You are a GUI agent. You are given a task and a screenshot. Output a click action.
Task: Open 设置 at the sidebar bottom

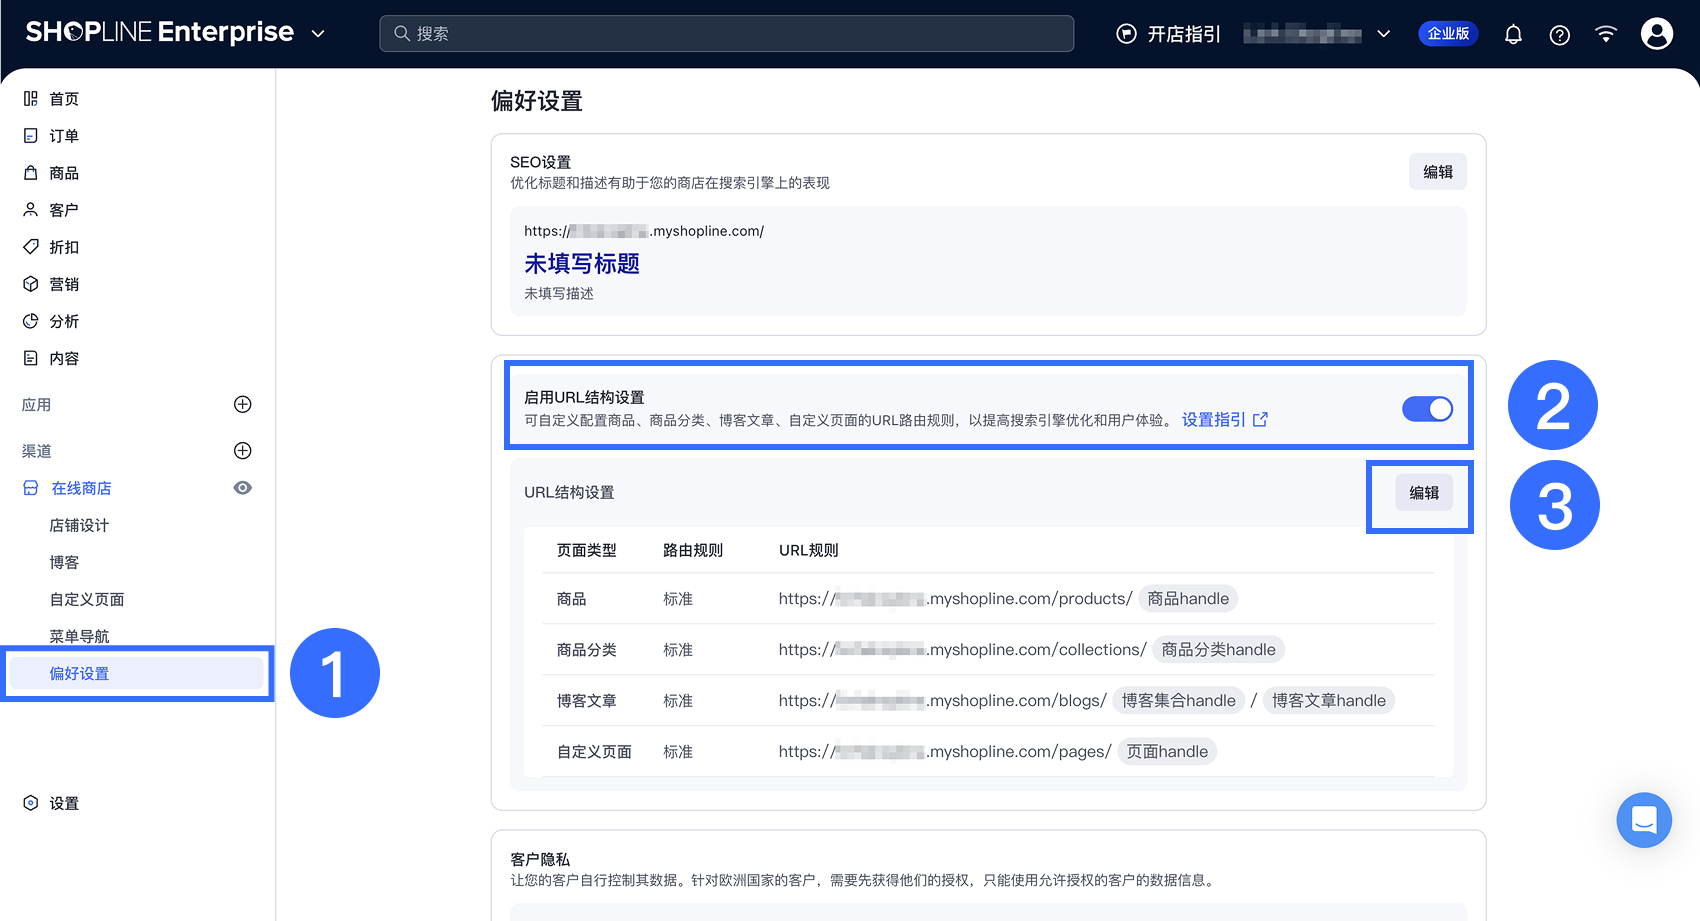pyautogui.click(x=64, y=803)
